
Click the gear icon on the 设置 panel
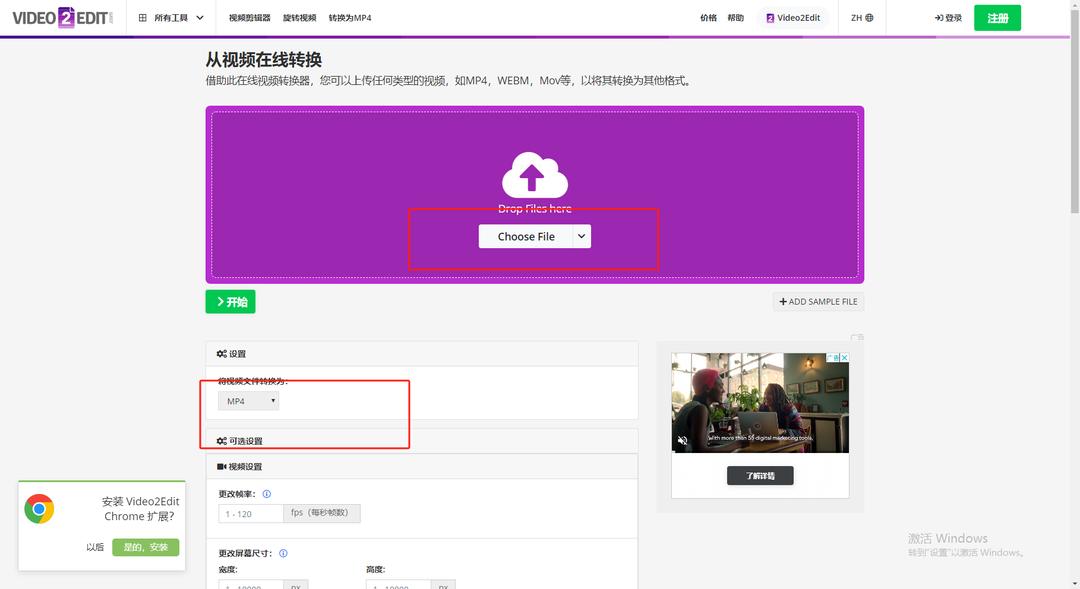(x=222, y=353)
